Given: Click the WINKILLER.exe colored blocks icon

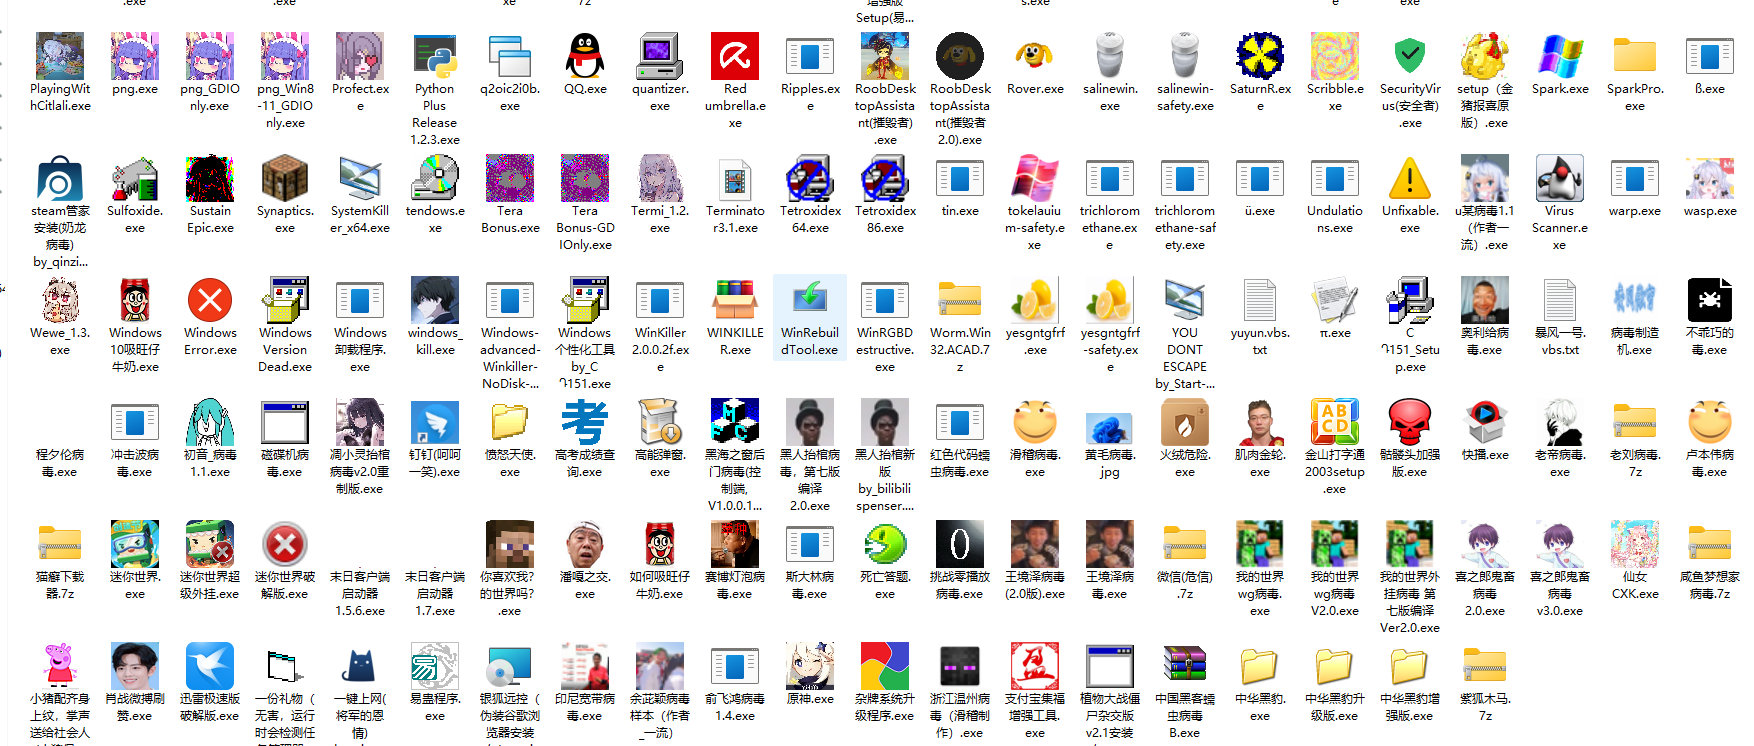Looking at the screenshot, I should (x=735, y=301).
